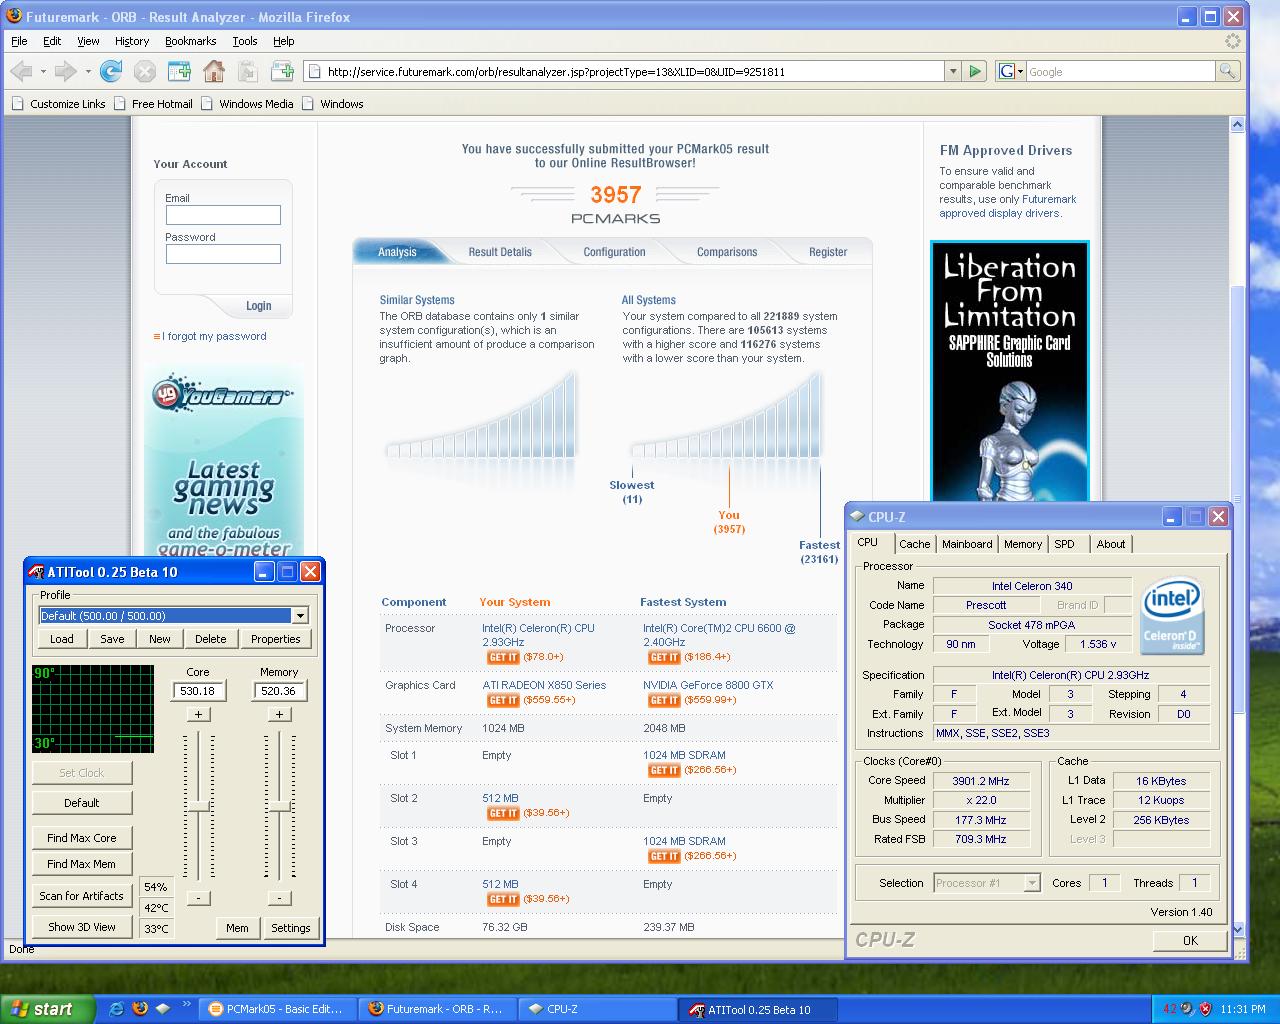Image resolution: width=1280 pixels, height=1024 pixels.
Task: Open the Free Hotmail bookmark
Action: click(x=153, y=103)
